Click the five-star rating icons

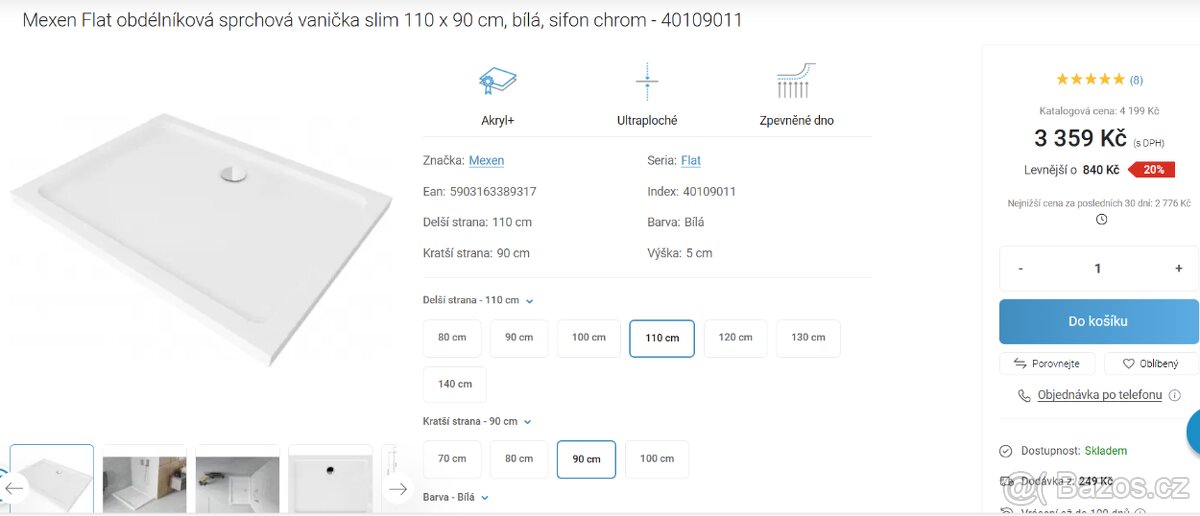coord(1090,80)
